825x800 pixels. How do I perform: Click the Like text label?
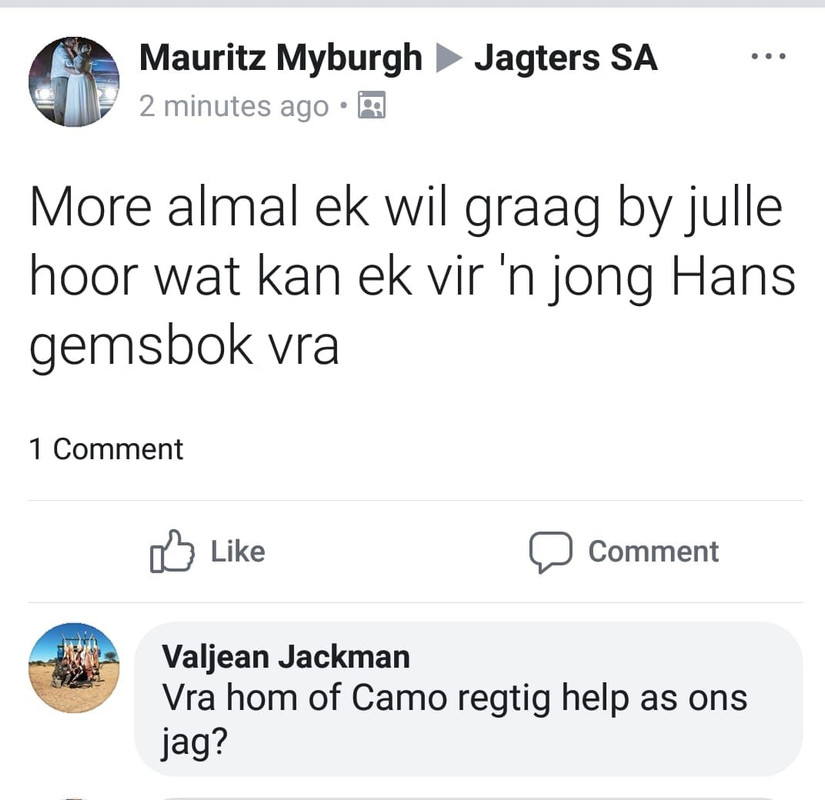[x=238, y=552]
